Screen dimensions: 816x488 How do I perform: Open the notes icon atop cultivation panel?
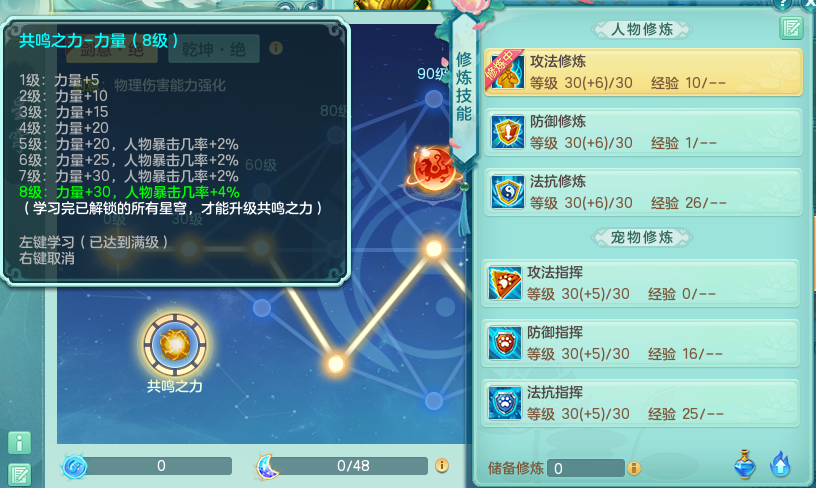[x=791, y=28]
